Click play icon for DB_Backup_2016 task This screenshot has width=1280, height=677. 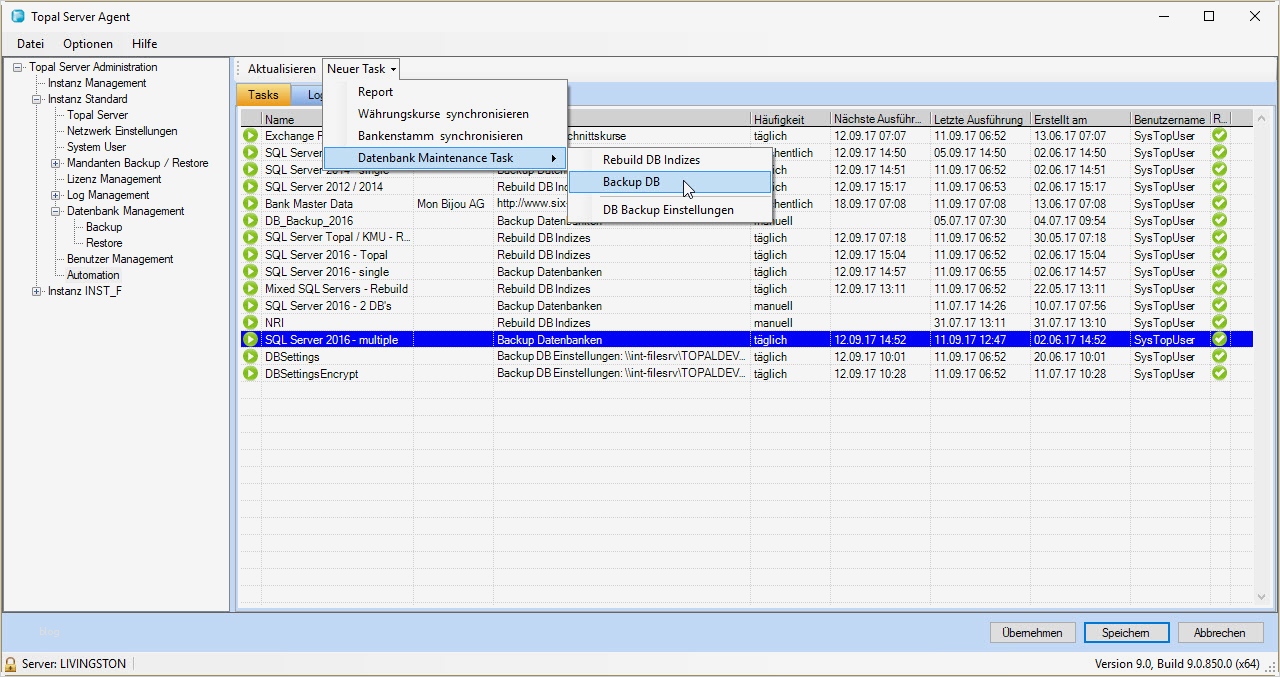click(x=250, y=221)
